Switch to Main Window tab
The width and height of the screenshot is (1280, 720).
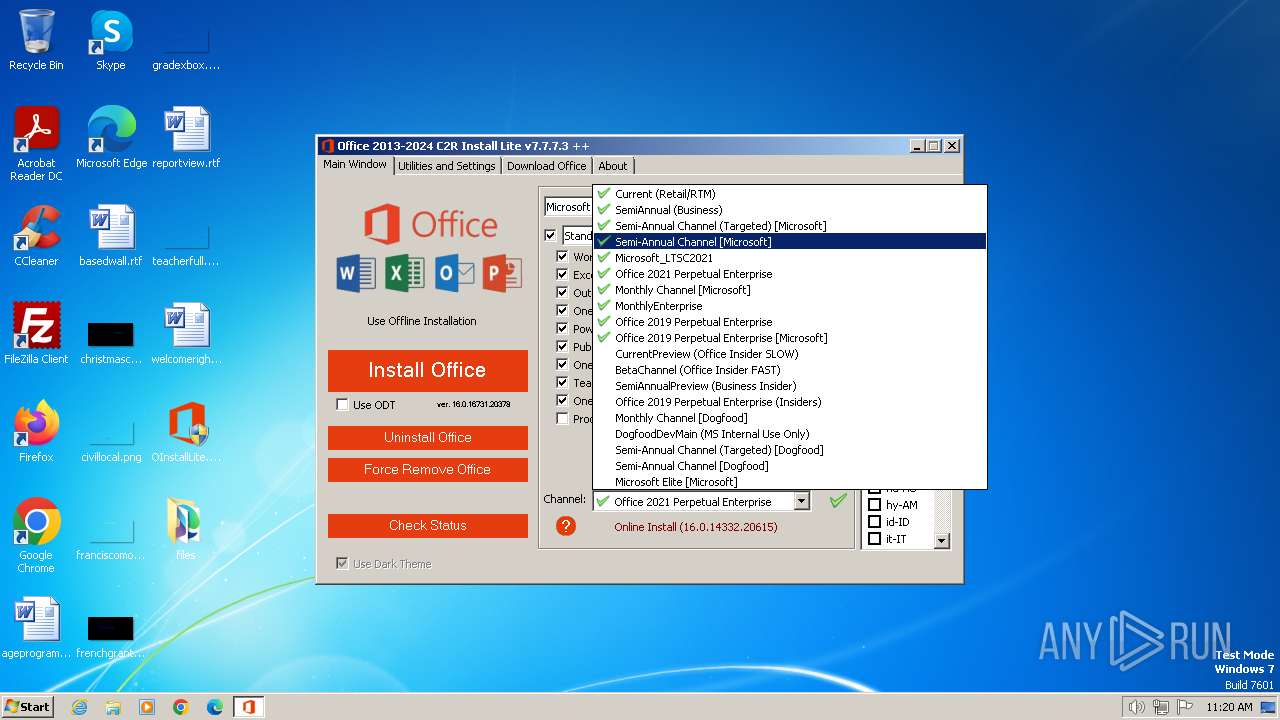click(355, 165)
